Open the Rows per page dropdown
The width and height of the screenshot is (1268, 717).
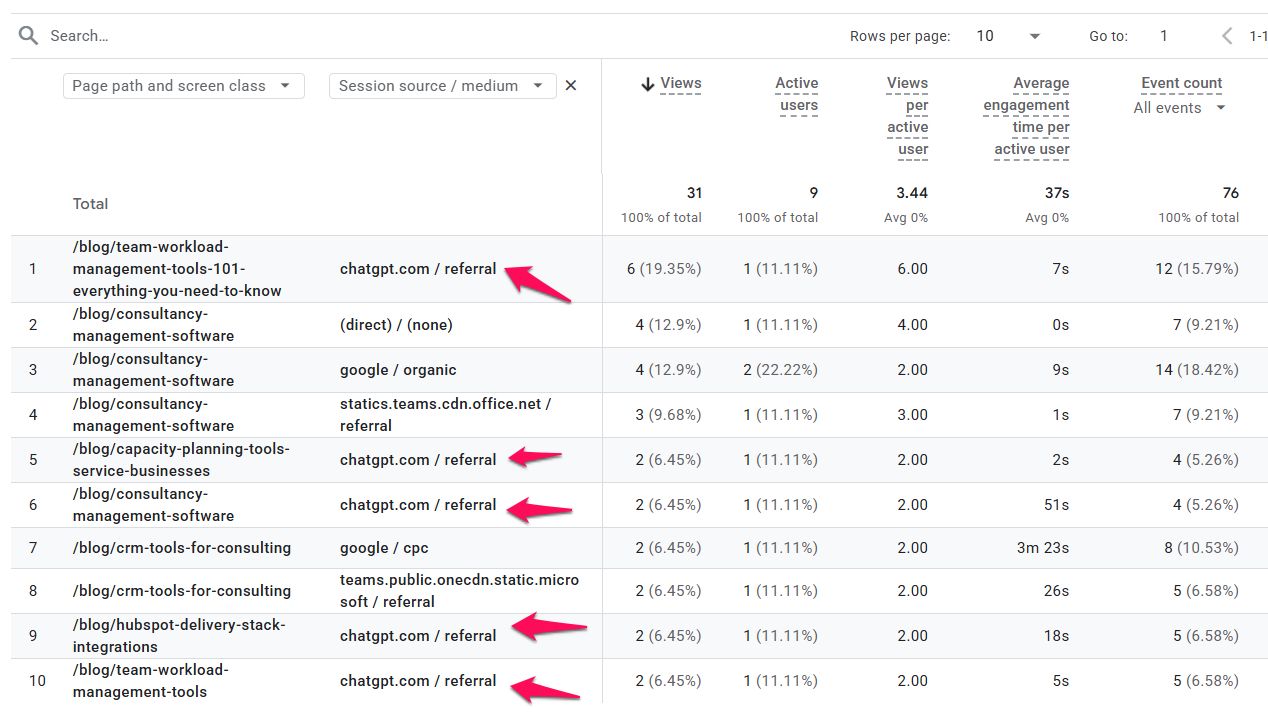(x=1009, y=36)
